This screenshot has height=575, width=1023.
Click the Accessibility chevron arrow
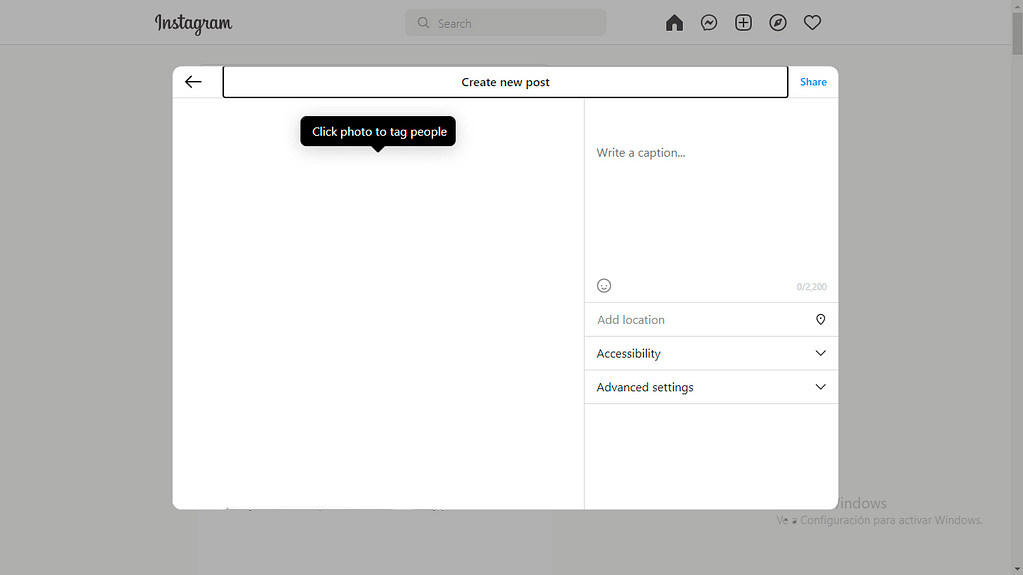(820, 353)
